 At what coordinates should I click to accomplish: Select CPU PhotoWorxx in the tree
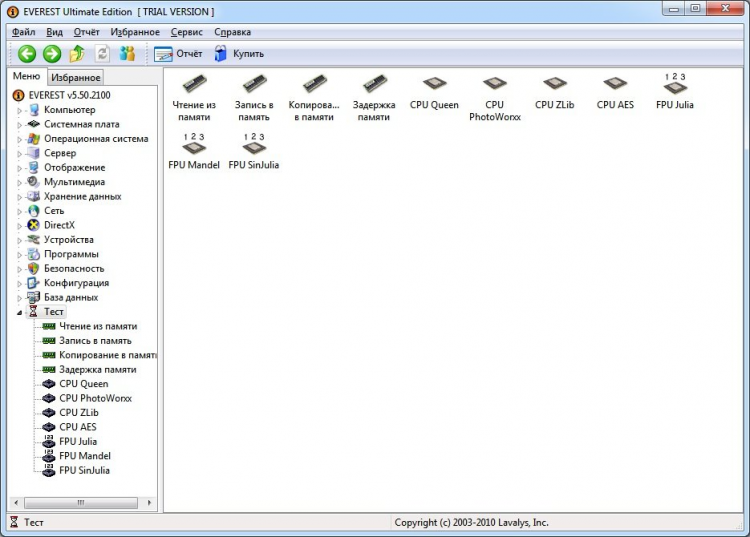pos(95,398)
